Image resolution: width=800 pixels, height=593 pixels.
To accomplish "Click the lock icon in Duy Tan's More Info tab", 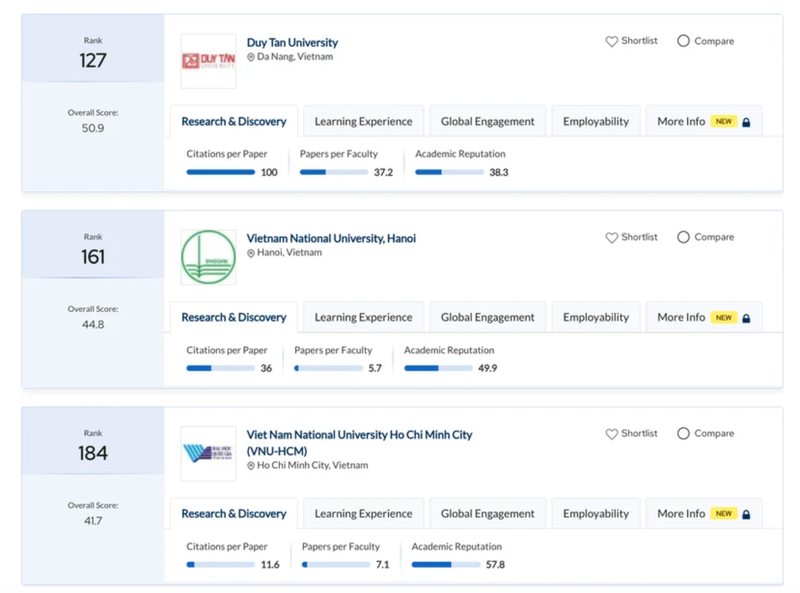I will 746,122.
